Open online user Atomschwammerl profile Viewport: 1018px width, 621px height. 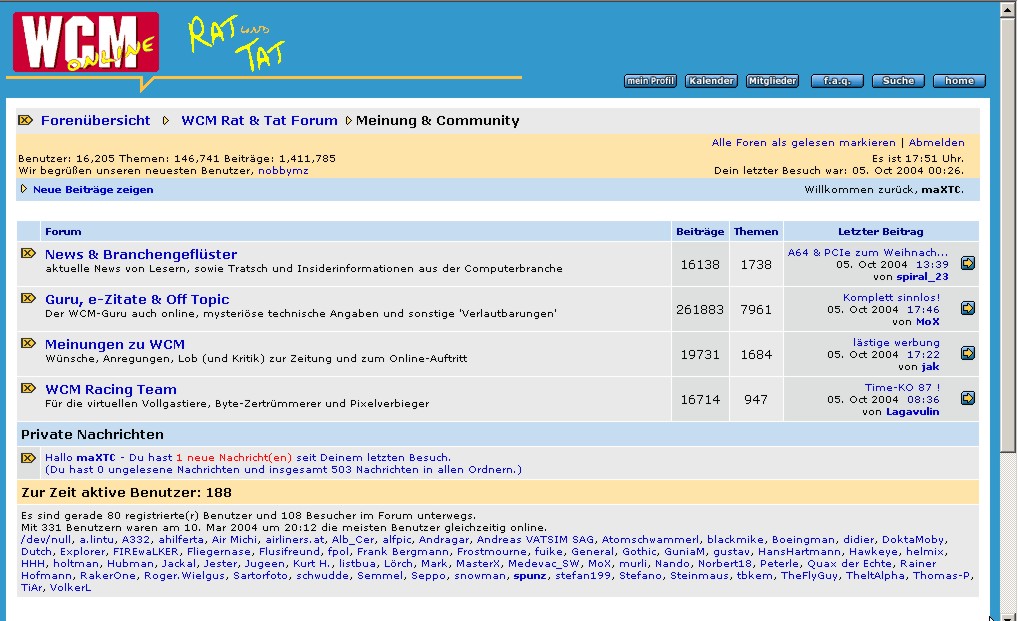point(650,540)
